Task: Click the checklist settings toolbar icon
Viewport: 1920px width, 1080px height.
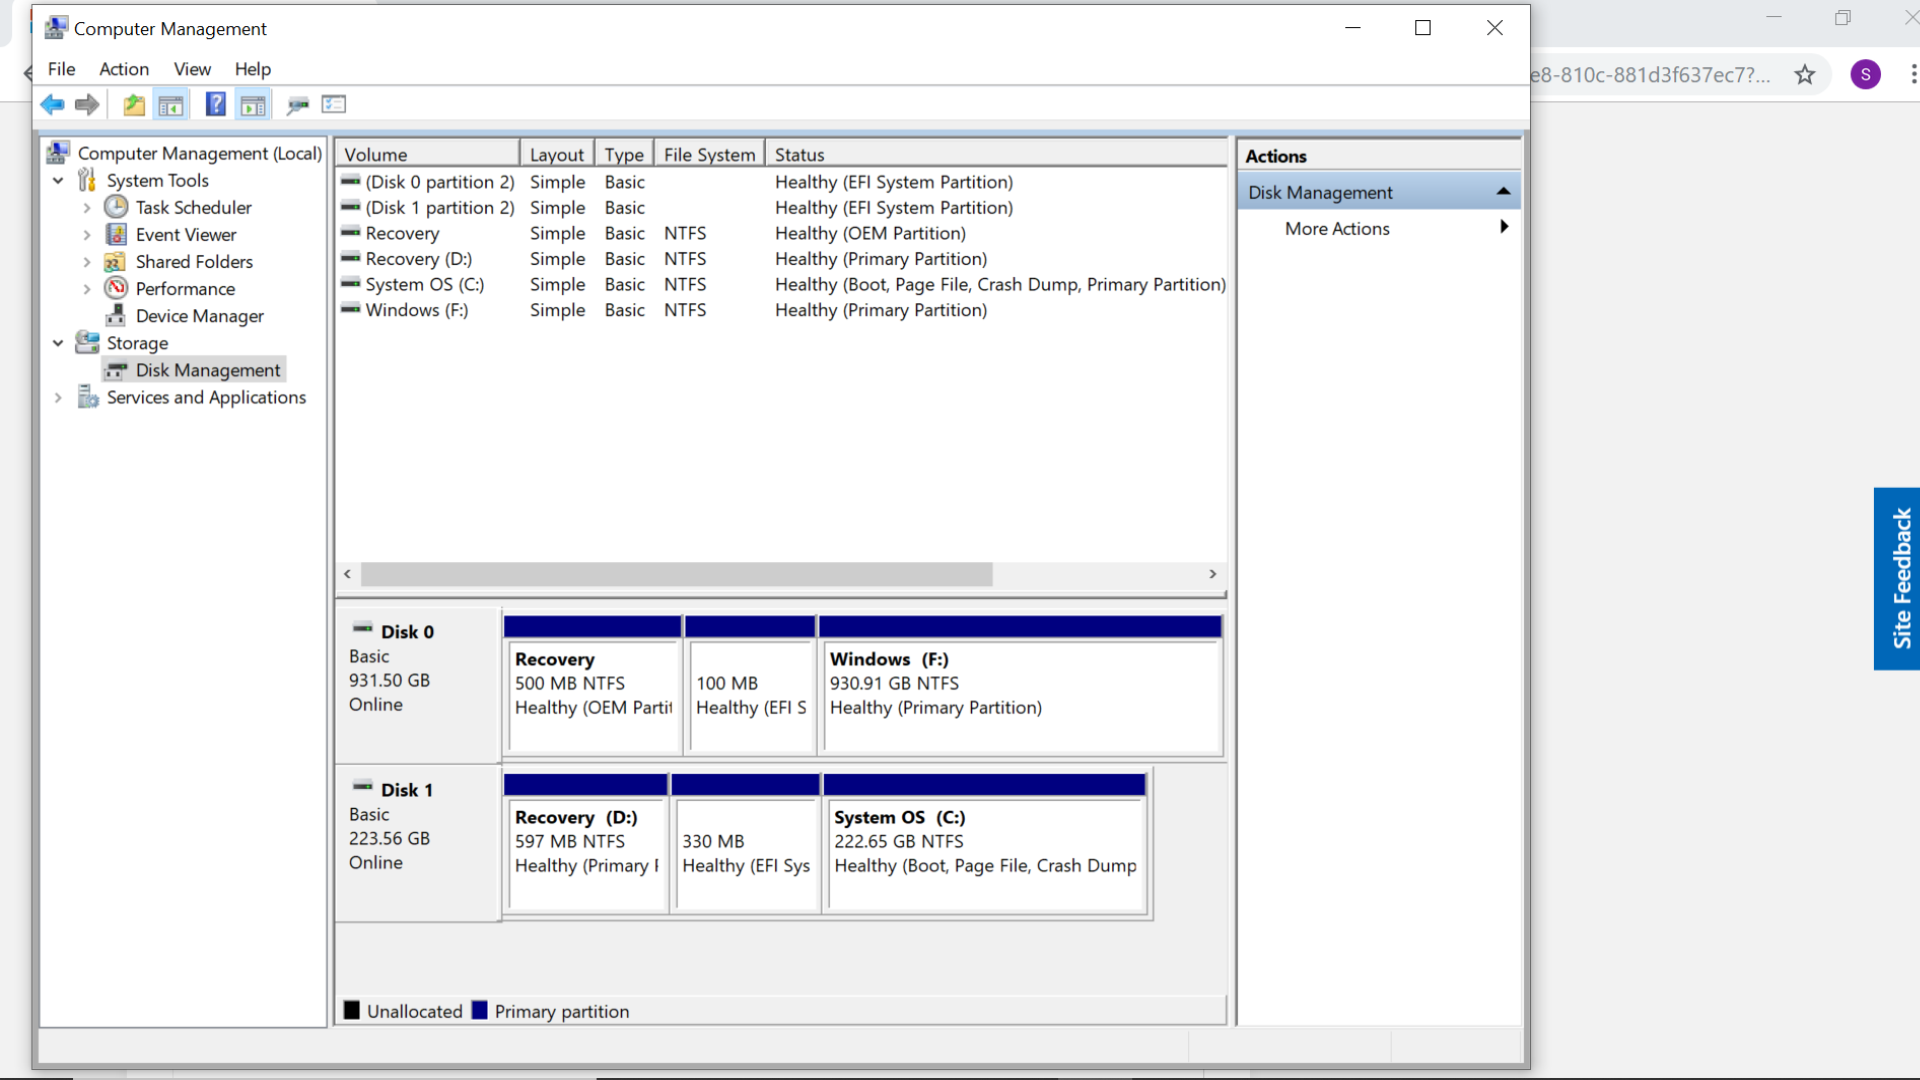Action: (x=334, y=104)
